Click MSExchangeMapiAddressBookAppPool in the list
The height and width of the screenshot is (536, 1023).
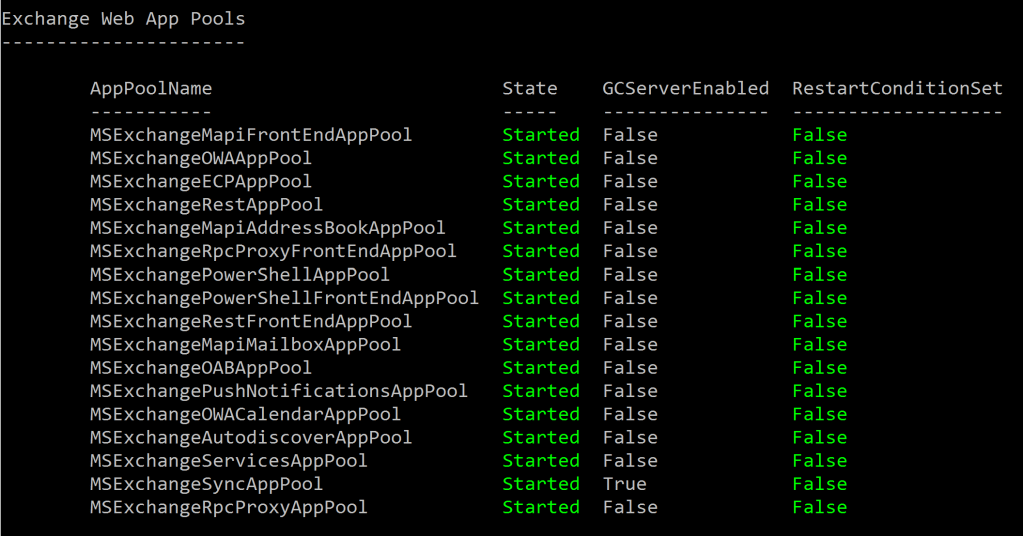[x=268, y=228]
